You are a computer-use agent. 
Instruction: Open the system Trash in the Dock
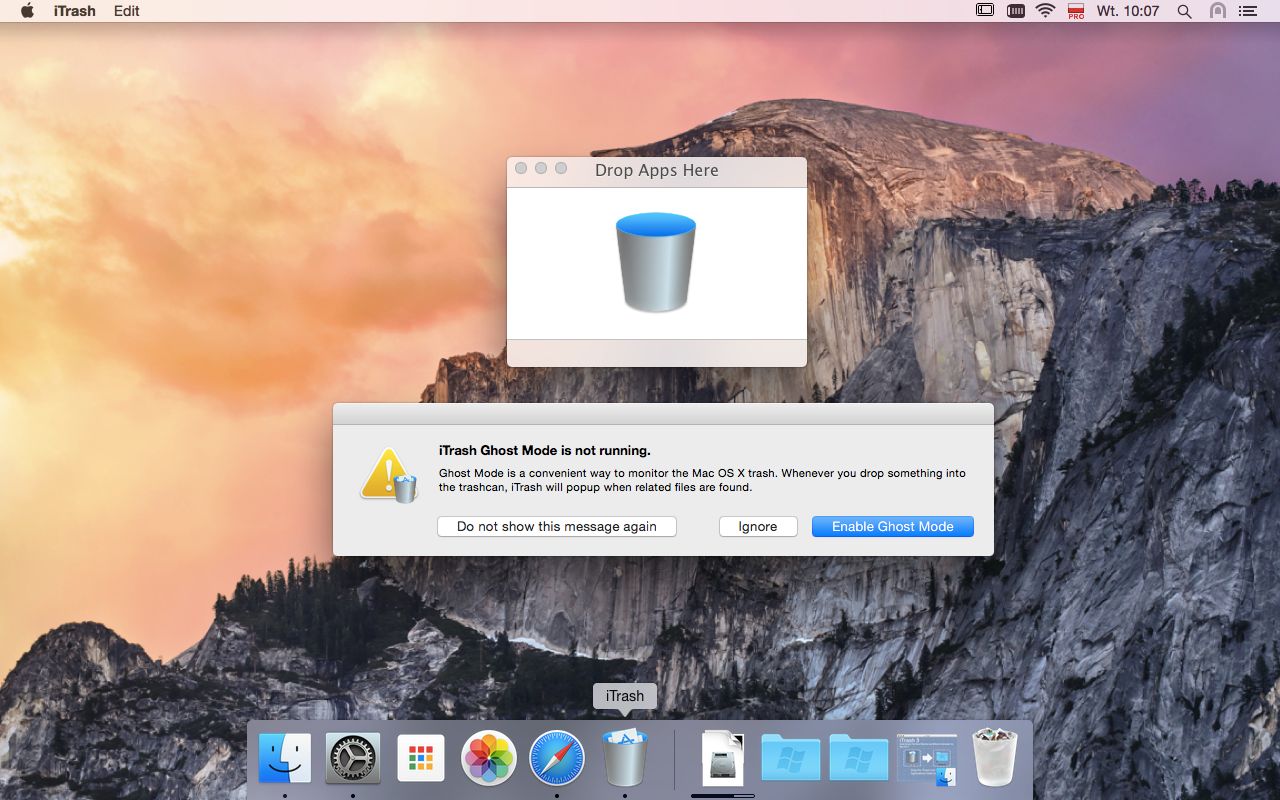(995, 757)
